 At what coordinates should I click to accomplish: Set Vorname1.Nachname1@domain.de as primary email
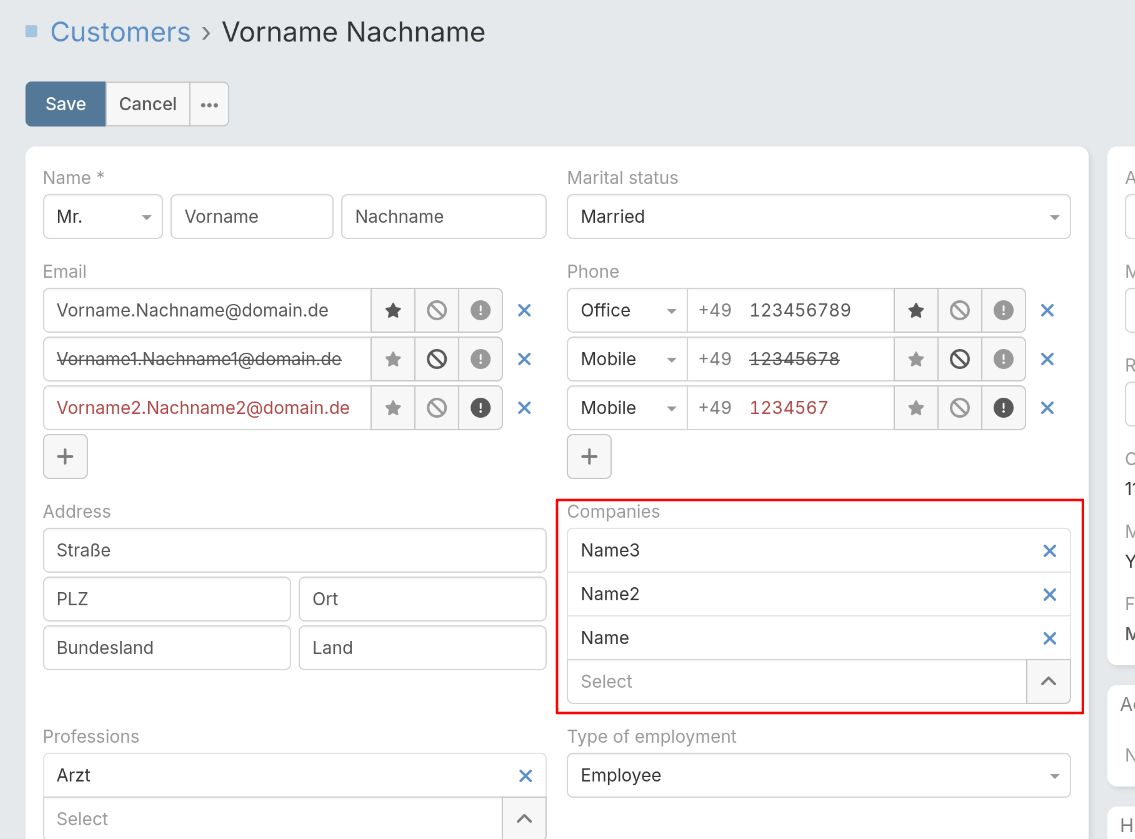393,359
